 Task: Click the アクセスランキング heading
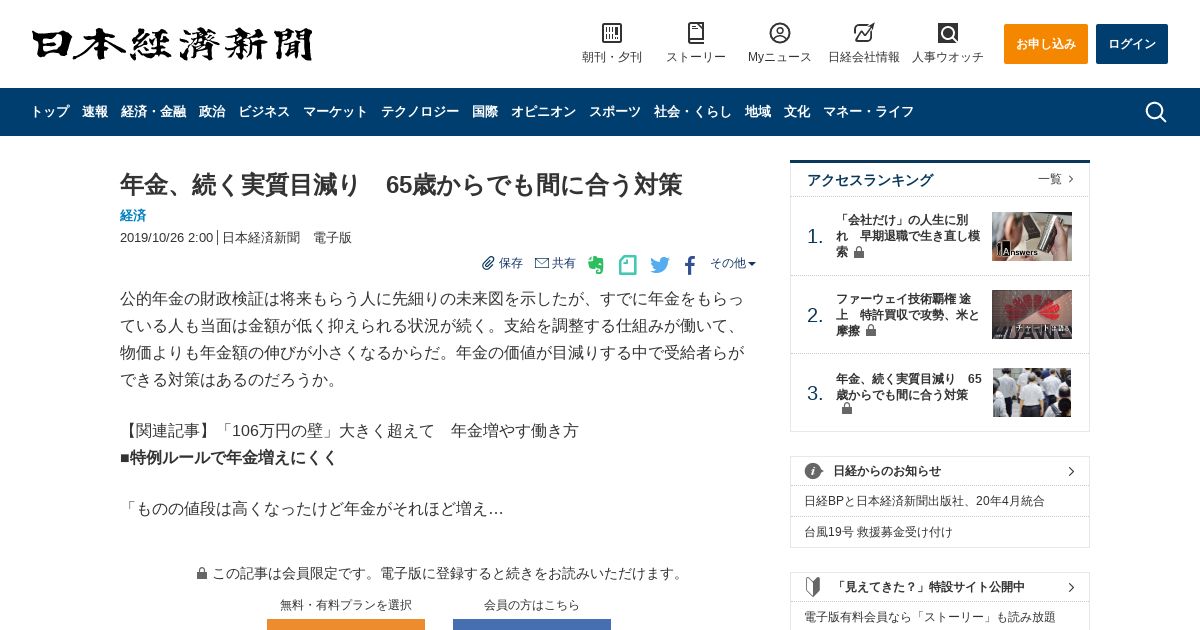[x=870, y=180]
